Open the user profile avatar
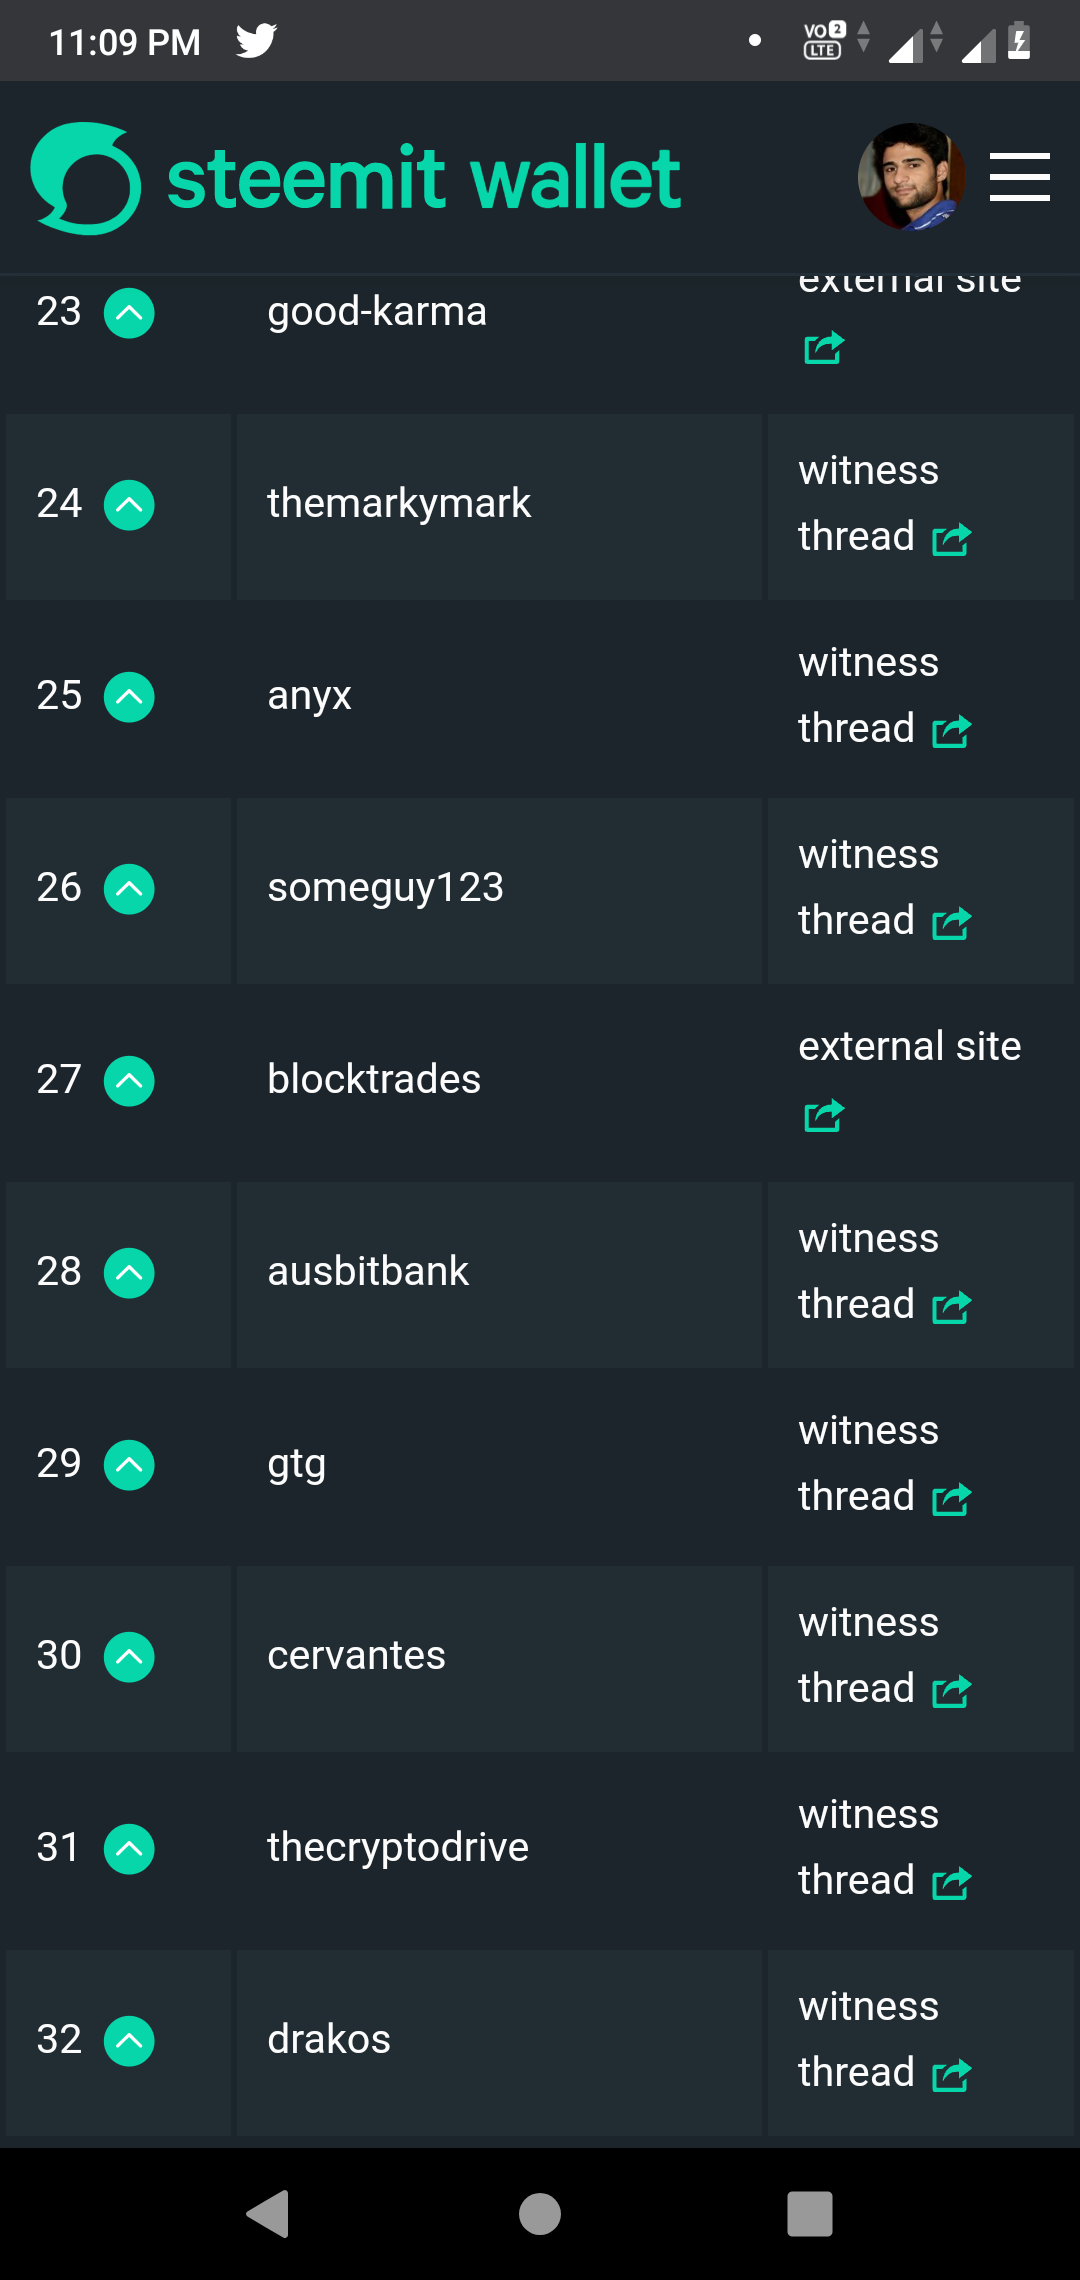This screenshot has width=1080, height=2280. (x=911, y=177)
